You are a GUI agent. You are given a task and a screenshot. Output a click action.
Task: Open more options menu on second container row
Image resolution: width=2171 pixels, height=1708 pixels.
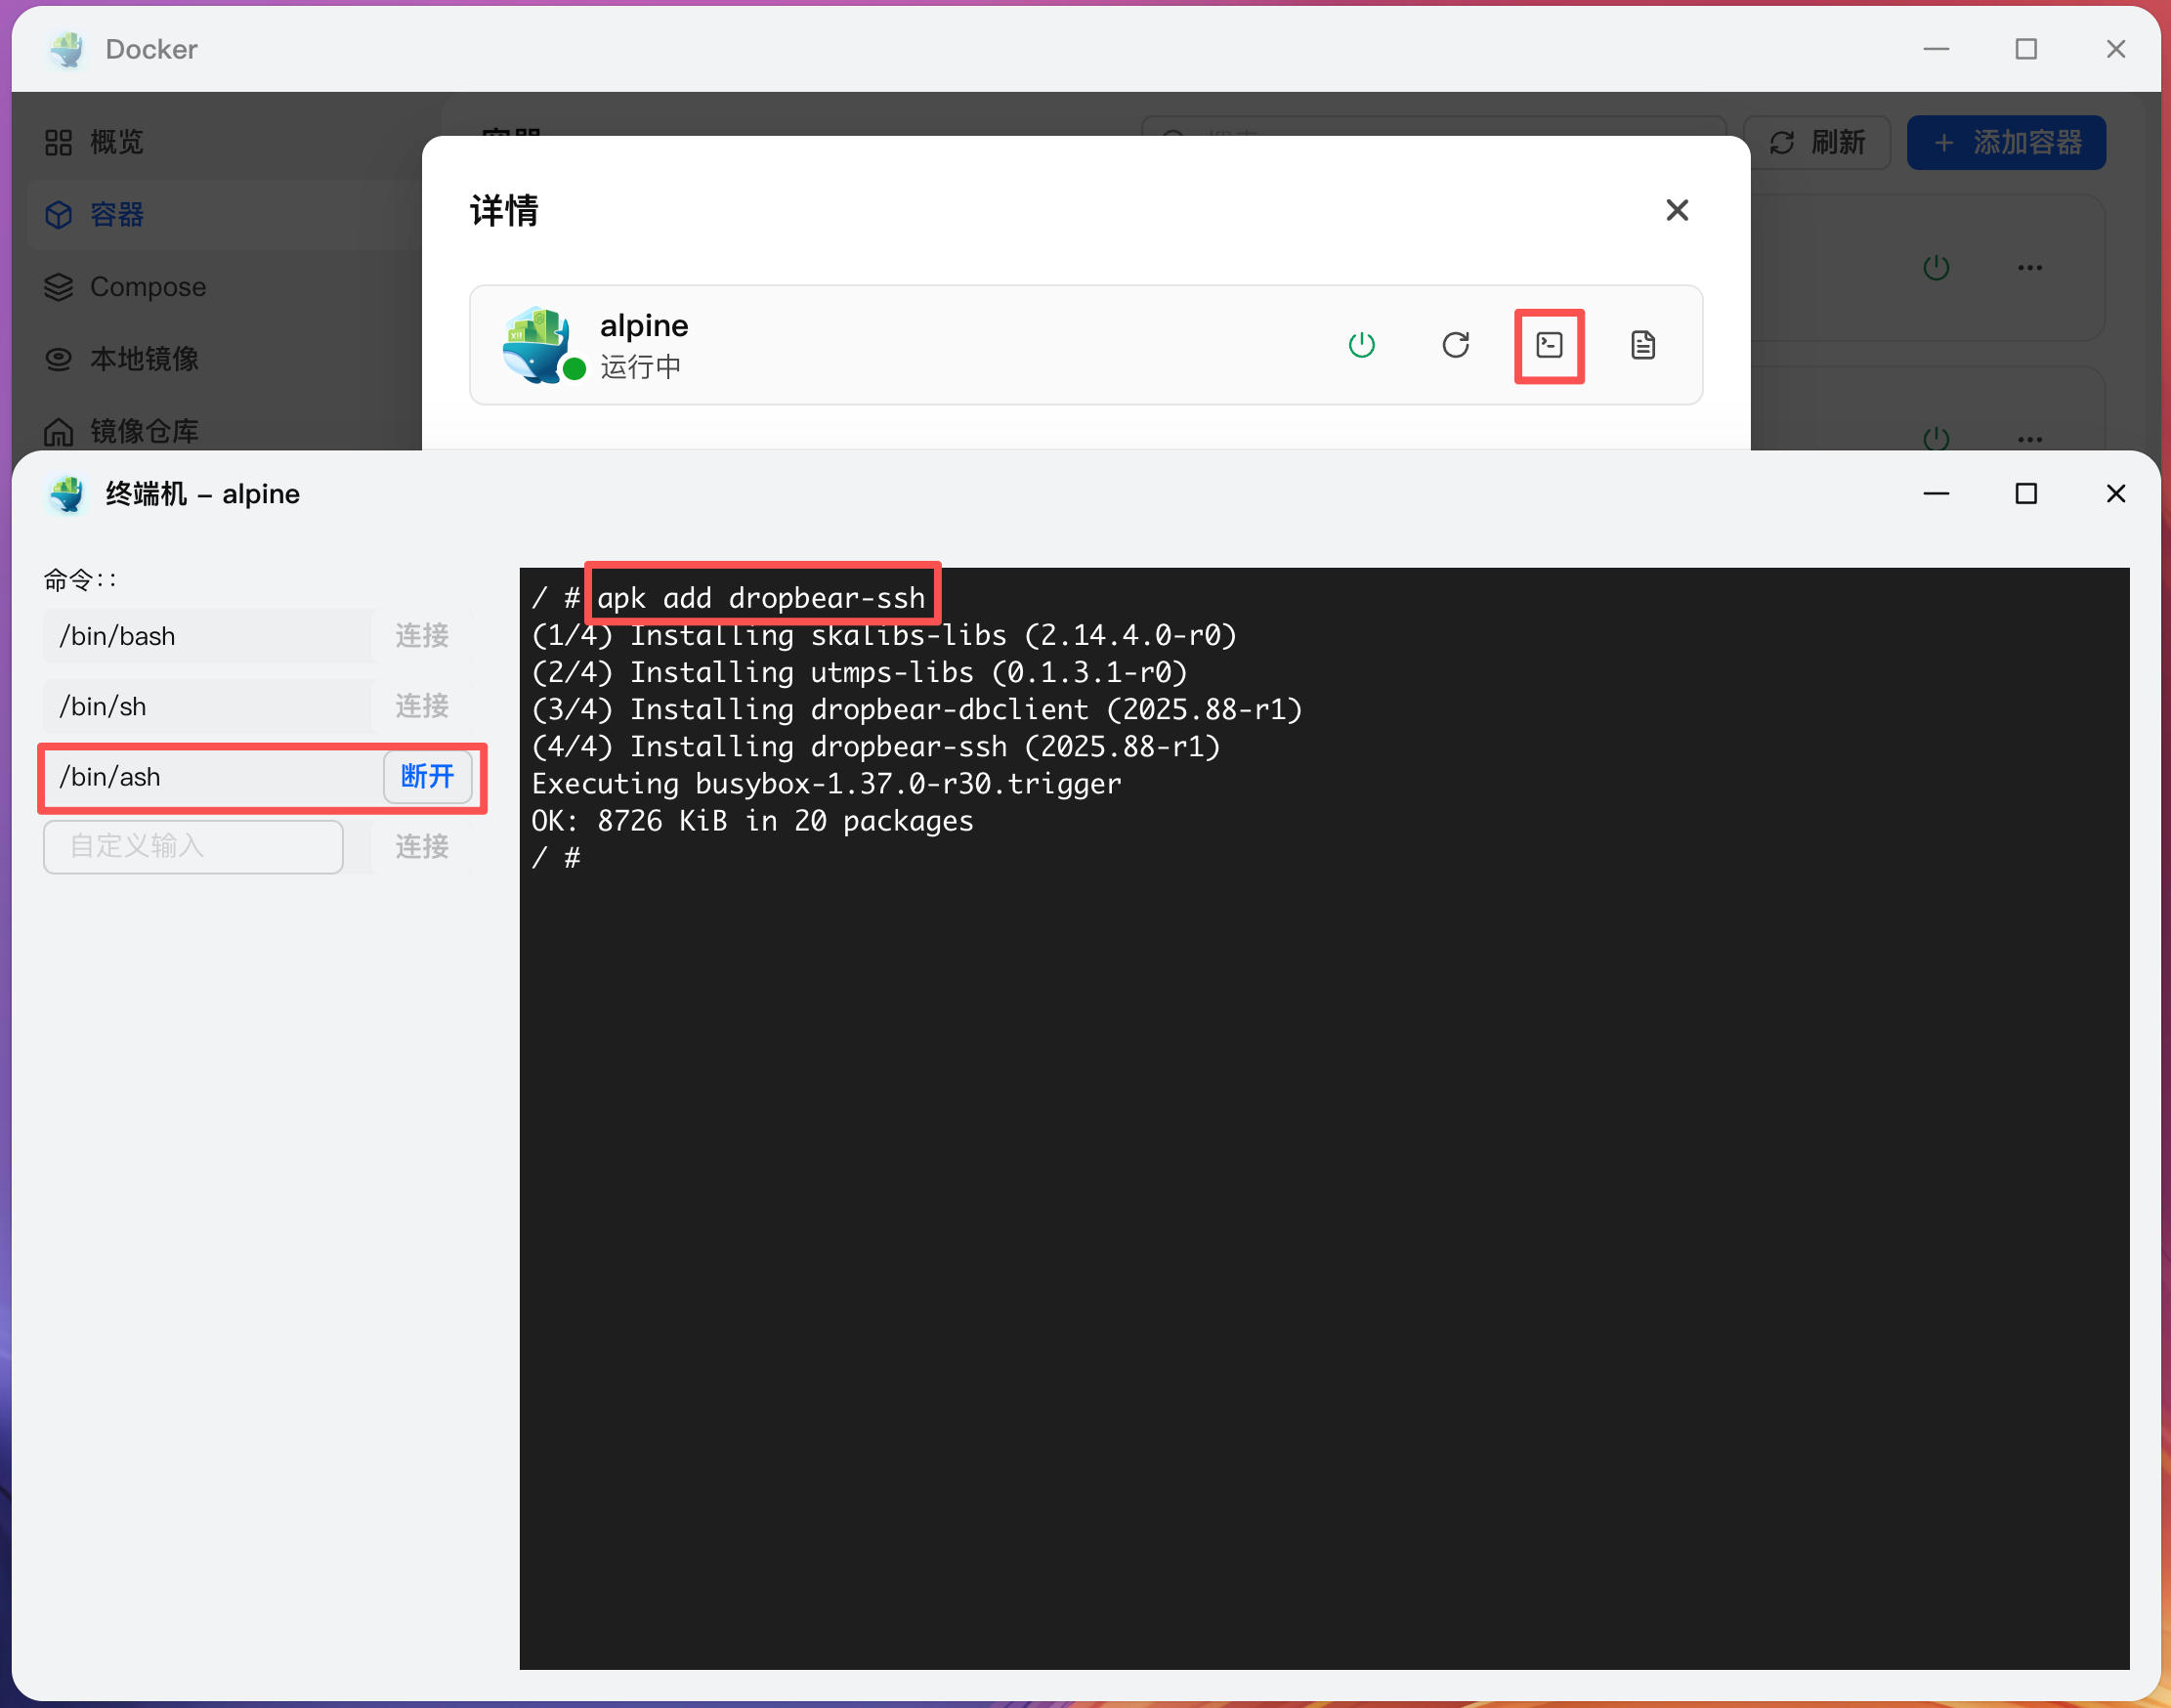coord(2029,437)
